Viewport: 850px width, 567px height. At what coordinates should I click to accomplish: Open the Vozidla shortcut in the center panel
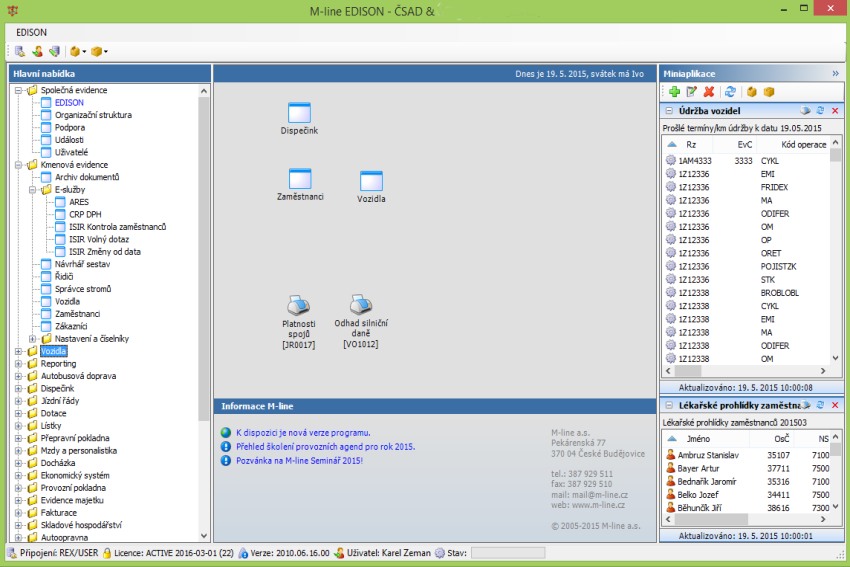click(x=371, y=181)
